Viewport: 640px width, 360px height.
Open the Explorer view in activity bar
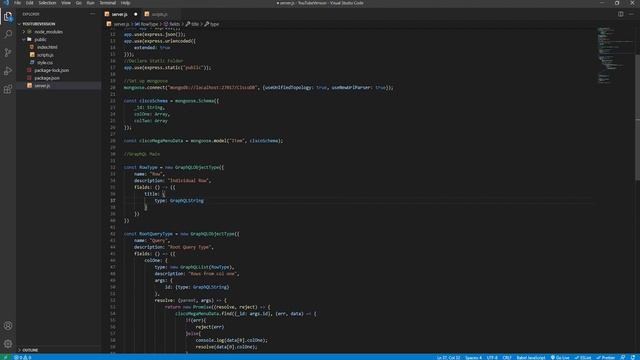(8, 16)
